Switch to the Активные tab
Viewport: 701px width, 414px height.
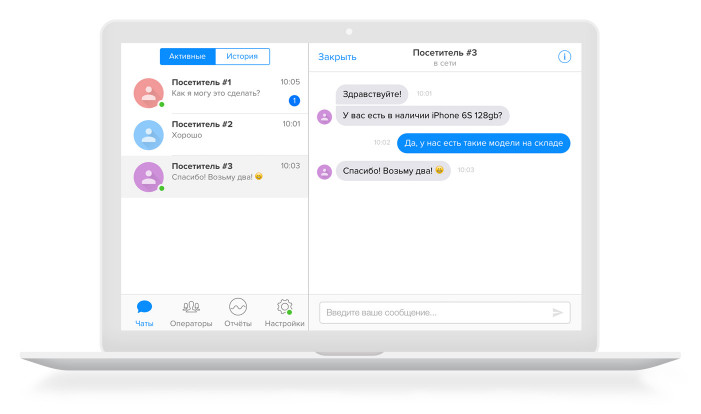coord(187,57)
